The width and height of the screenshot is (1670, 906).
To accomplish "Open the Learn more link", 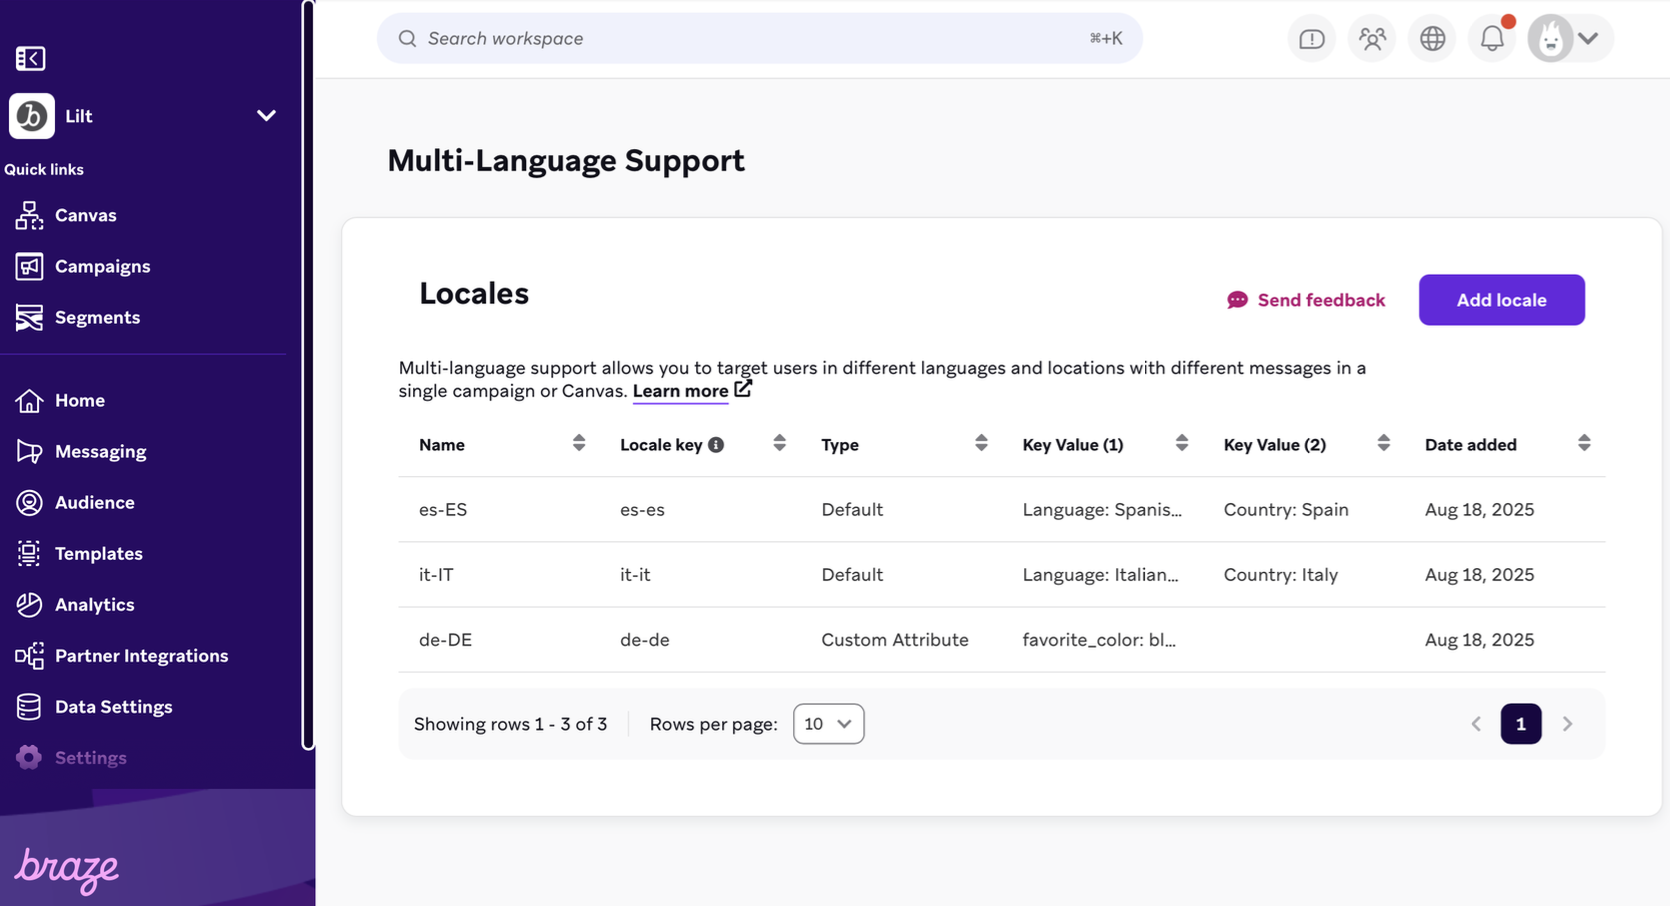I will pos(681,391).
